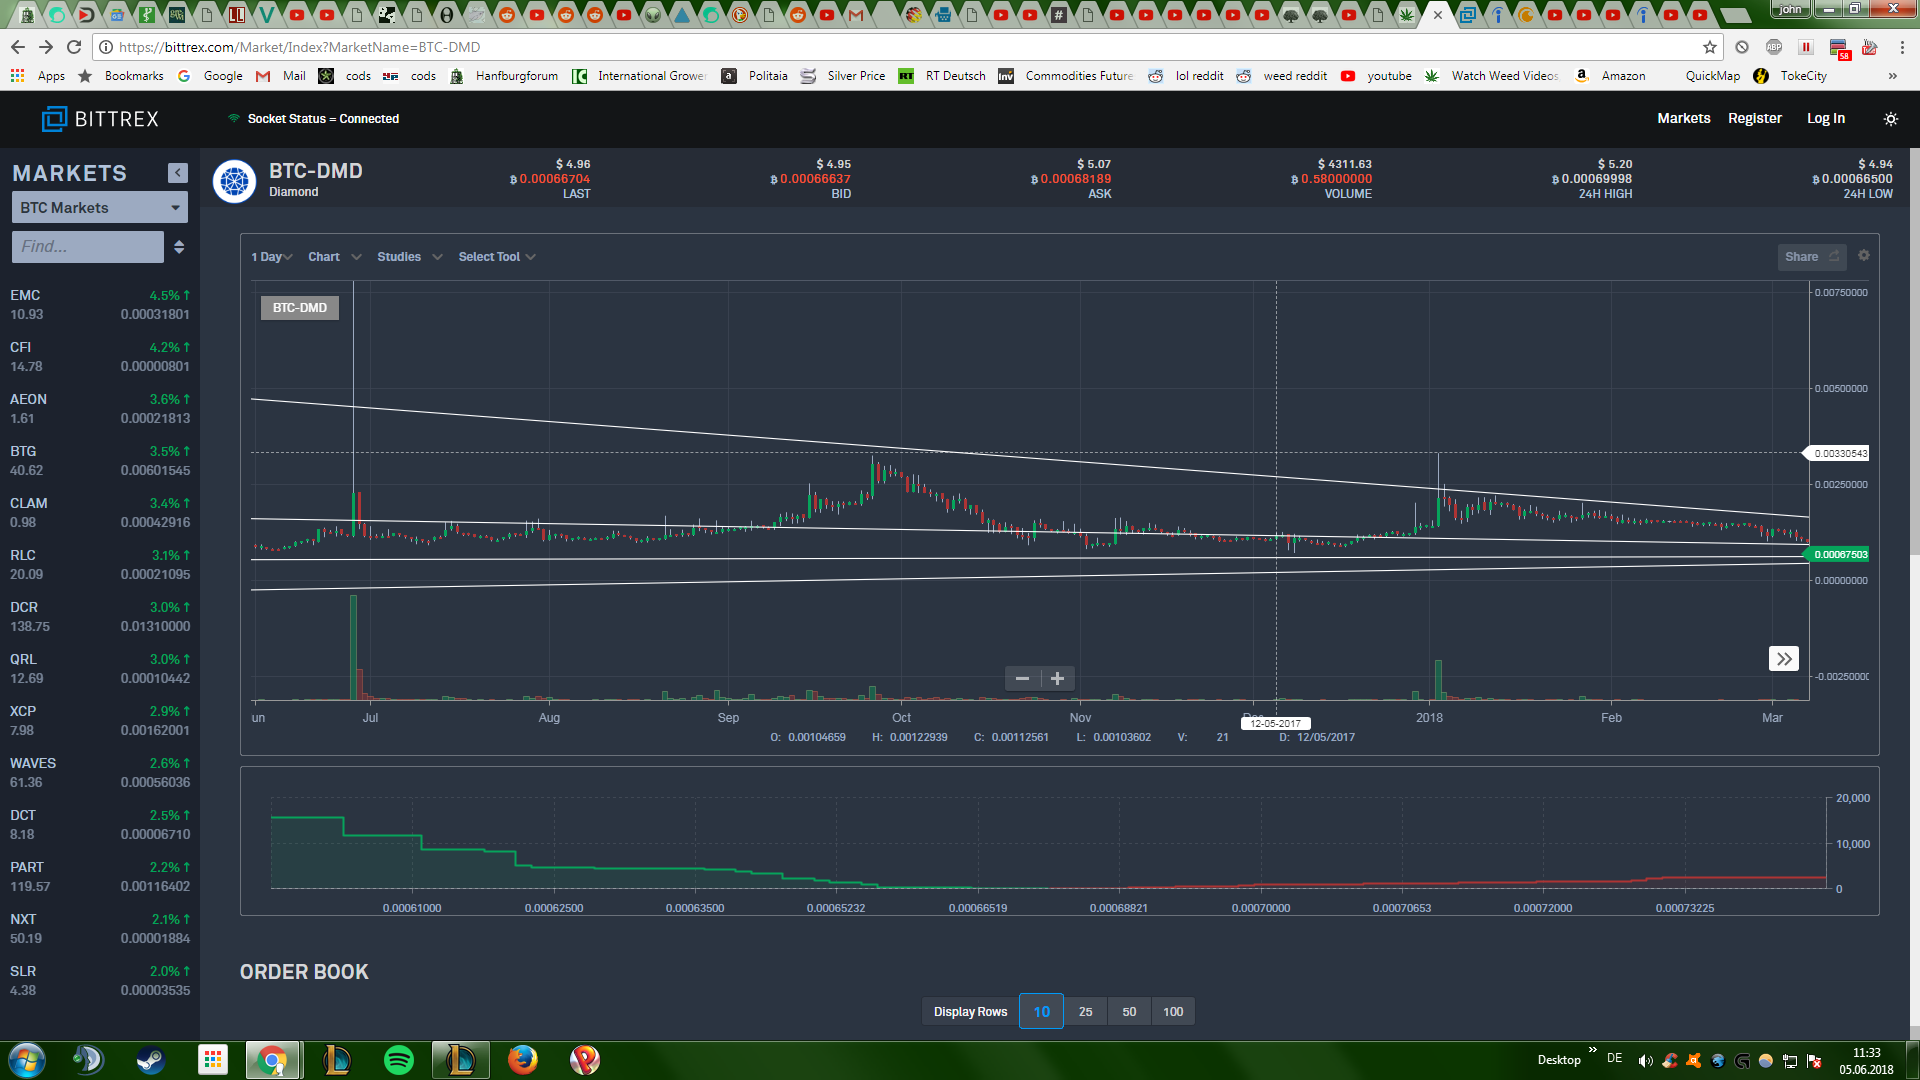Zoom in the chart with plus button
This screenshot has height=1080, width=1920.
[1057, 679]
